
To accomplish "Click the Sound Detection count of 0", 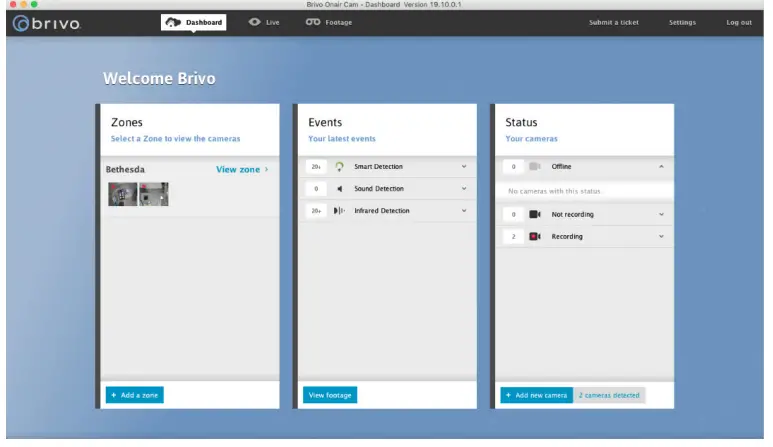I will (316, 189).
